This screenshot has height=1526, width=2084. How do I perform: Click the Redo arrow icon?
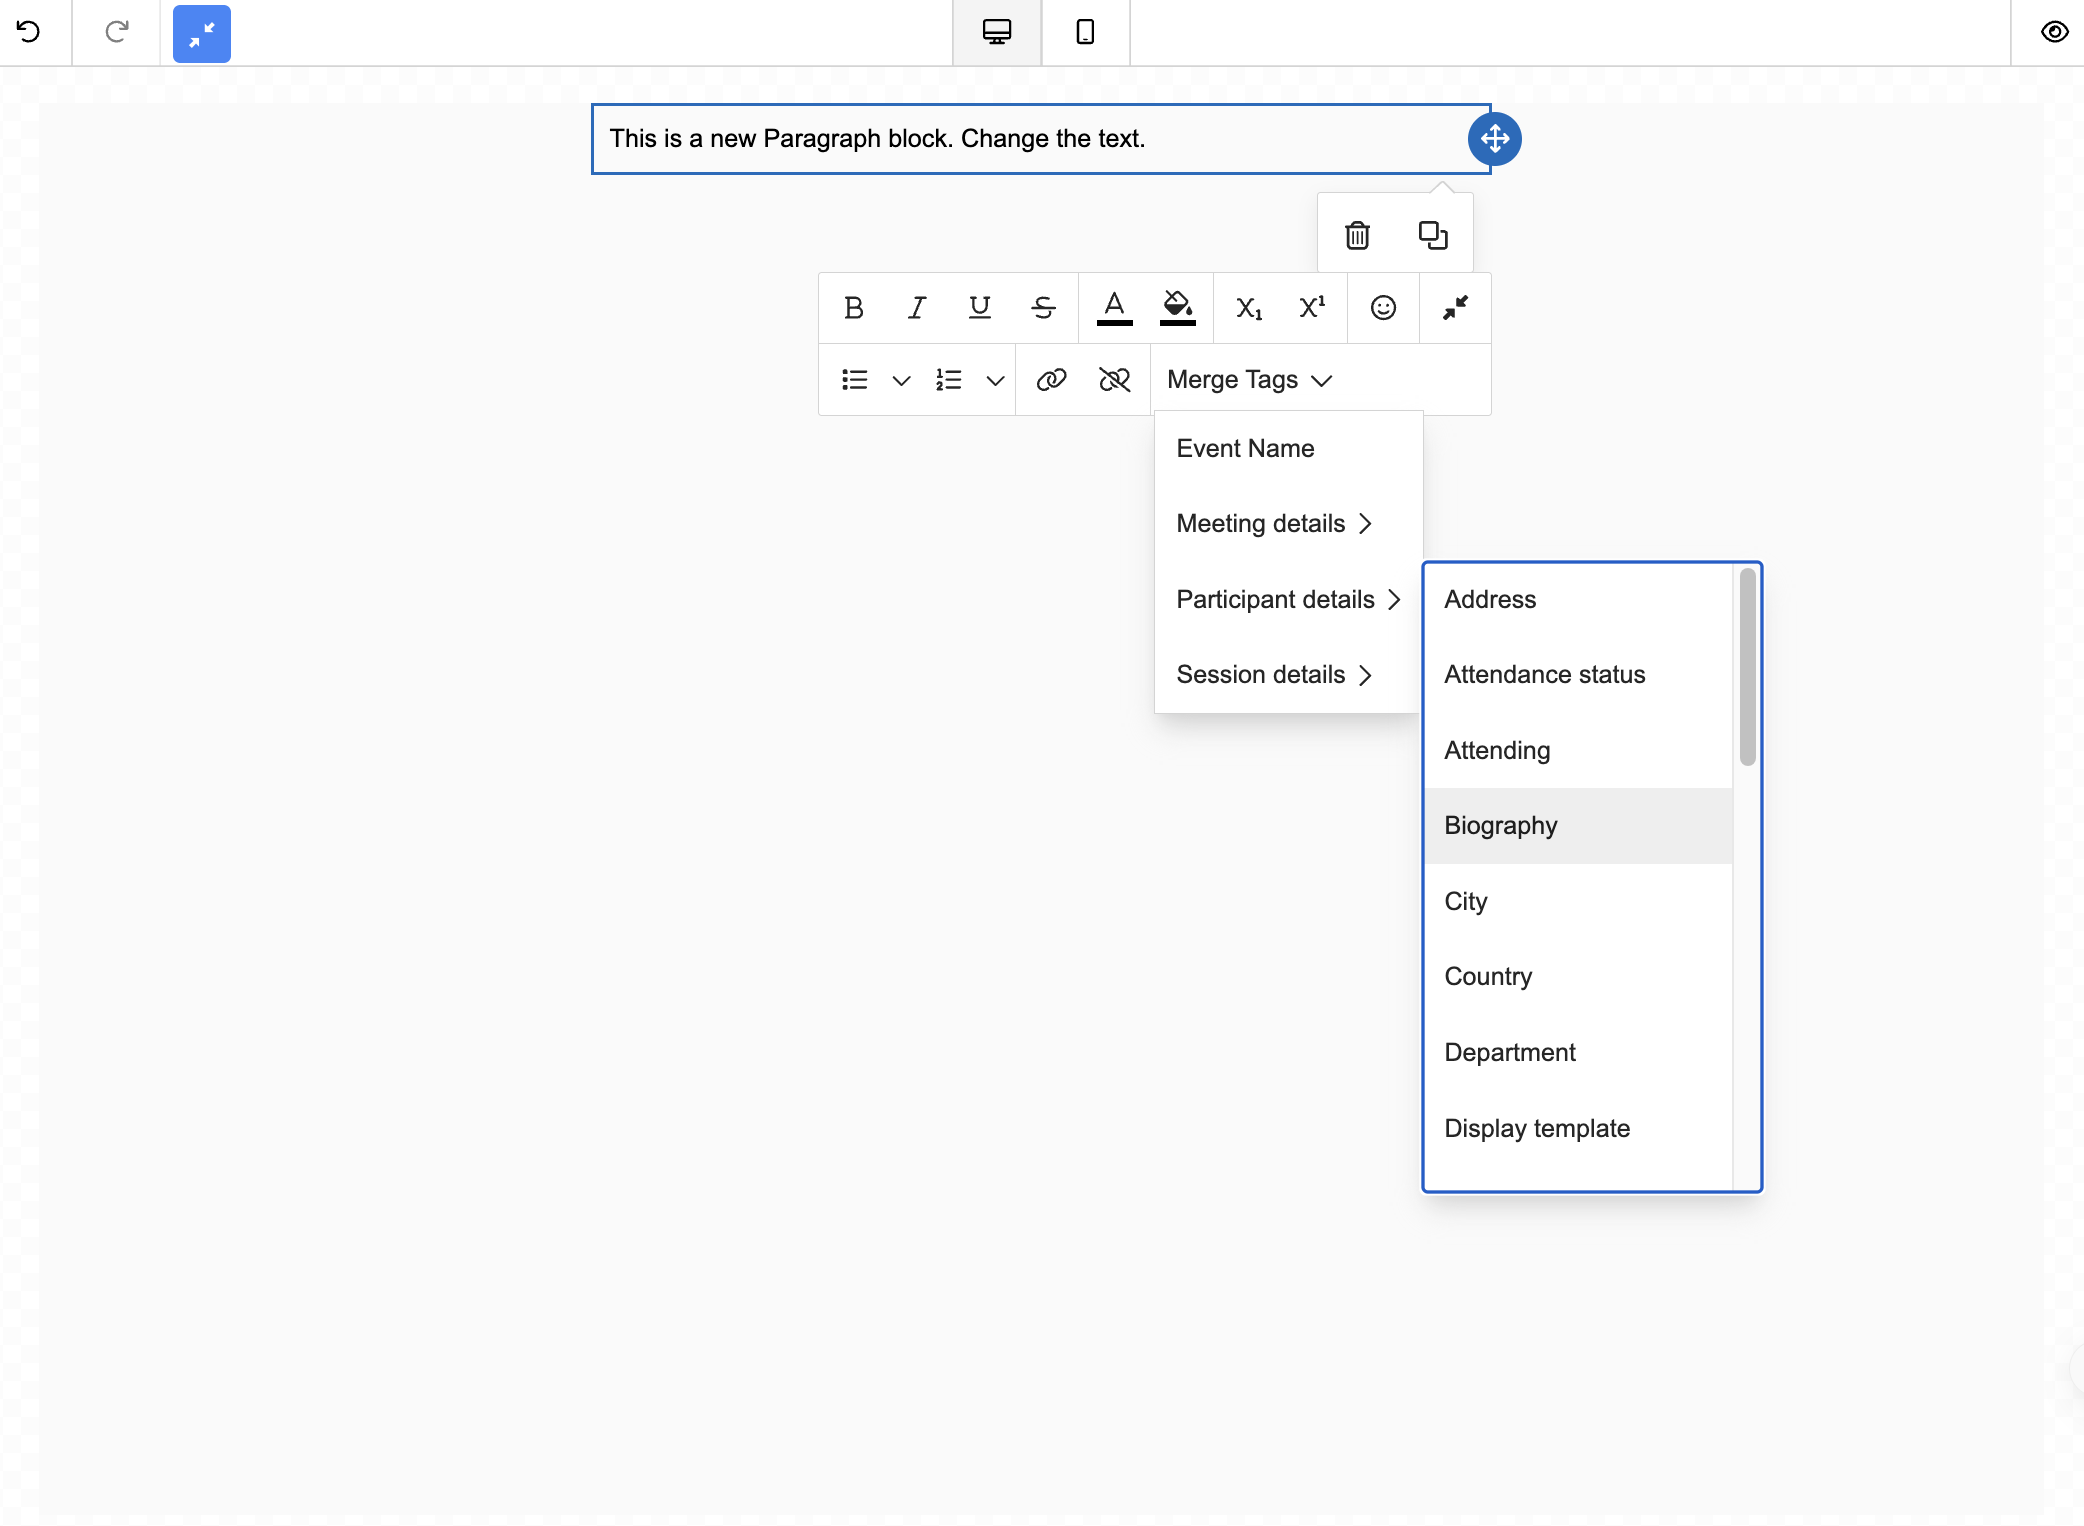117,32
